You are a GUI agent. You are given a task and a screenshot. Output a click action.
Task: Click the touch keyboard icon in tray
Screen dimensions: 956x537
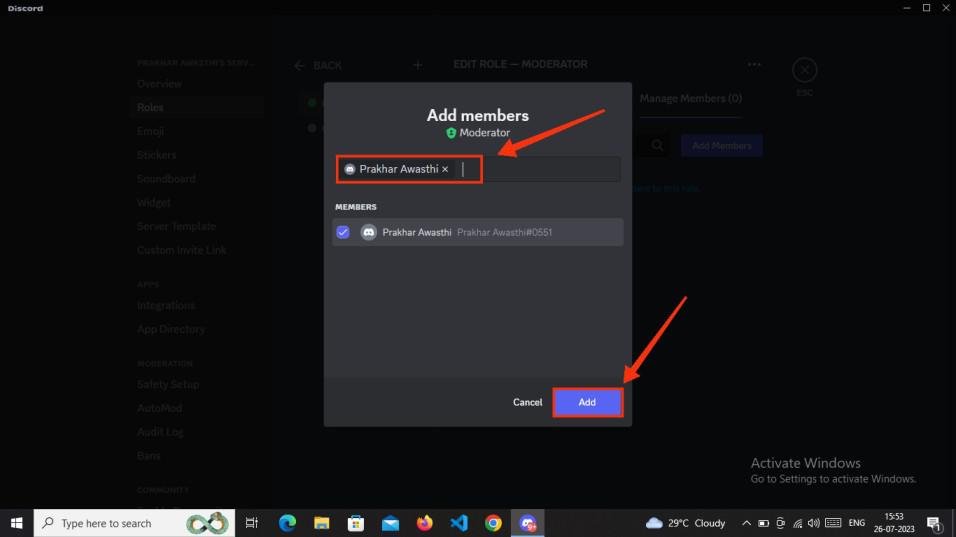(x=833, y=523)
